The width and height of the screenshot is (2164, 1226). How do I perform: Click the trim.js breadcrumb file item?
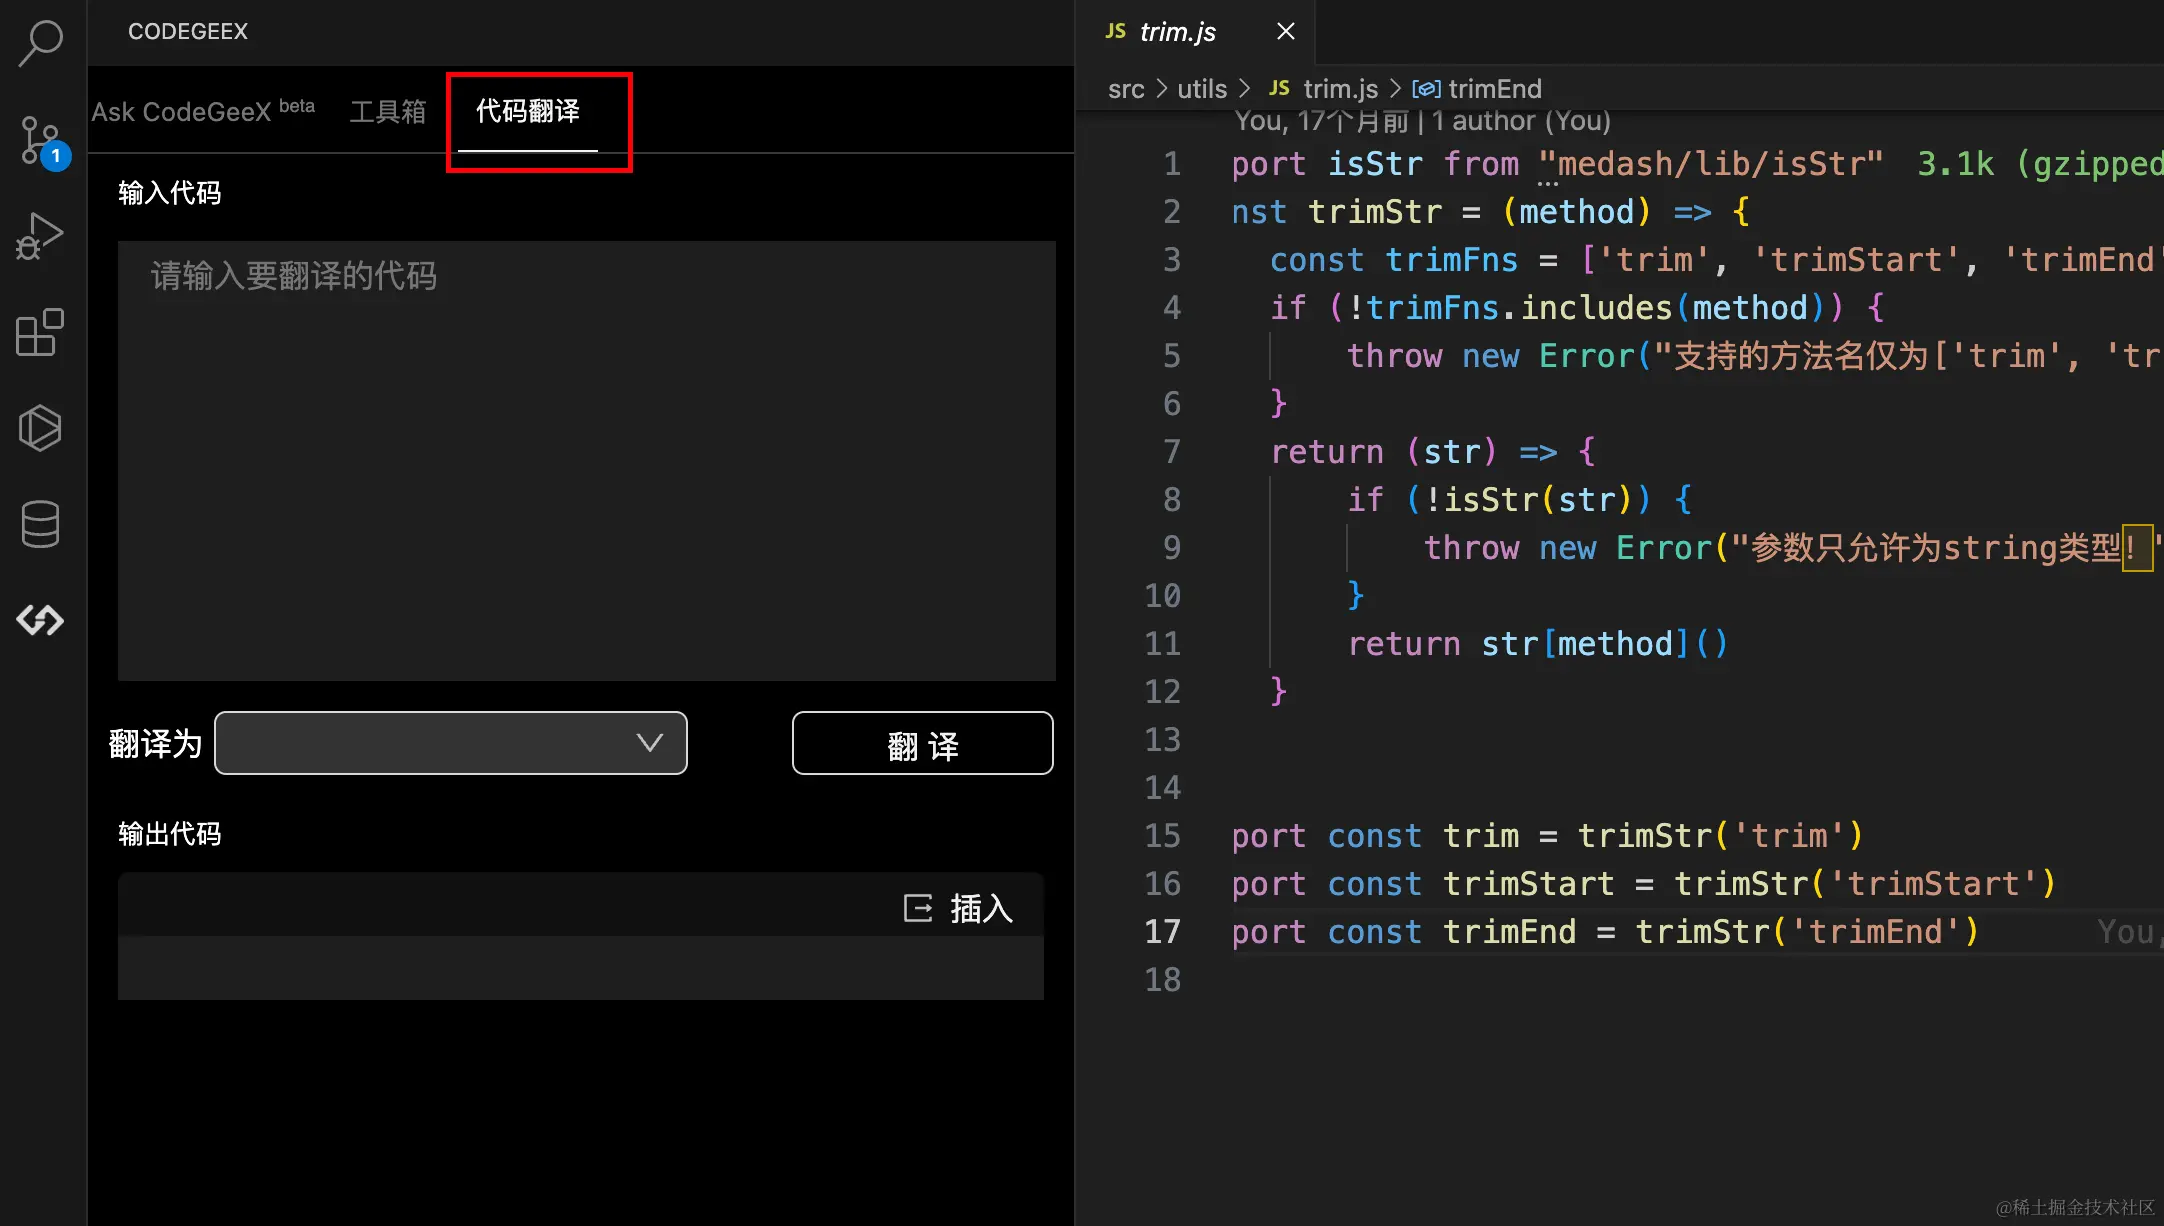[1340, 89]
